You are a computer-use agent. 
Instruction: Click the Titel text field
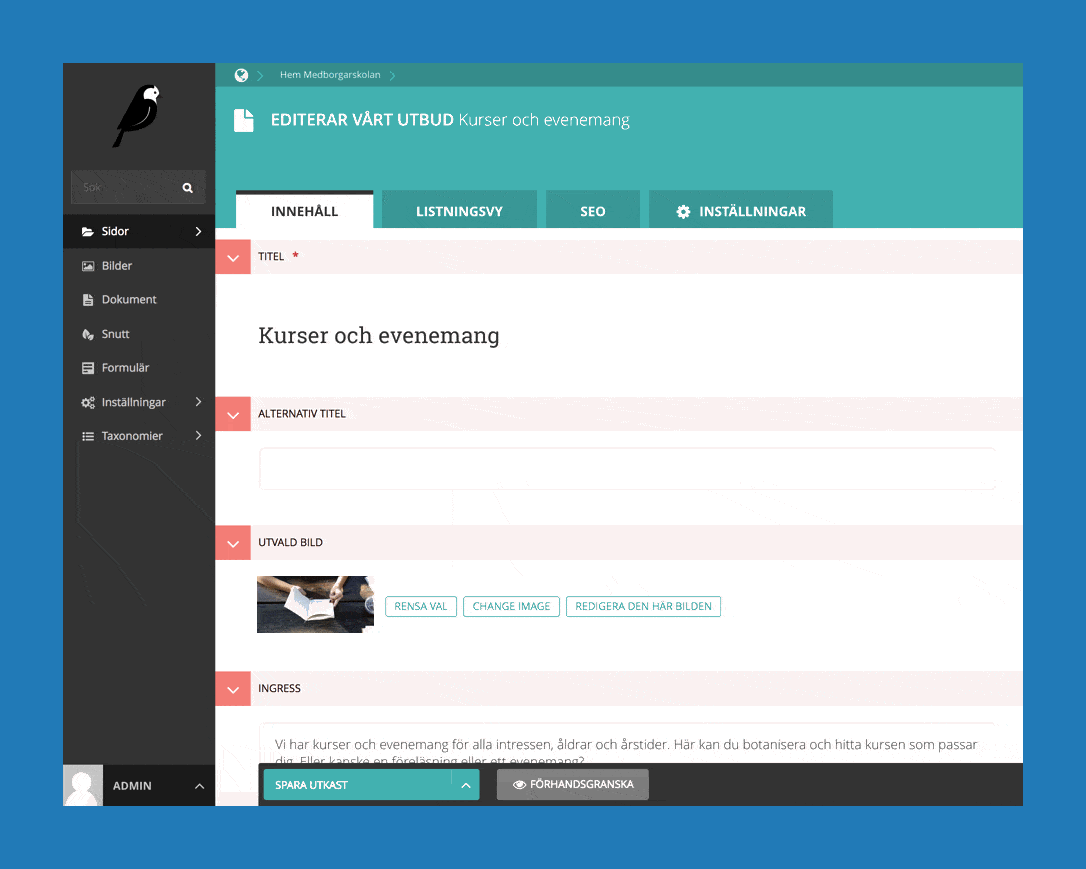[x=627, y=336]
